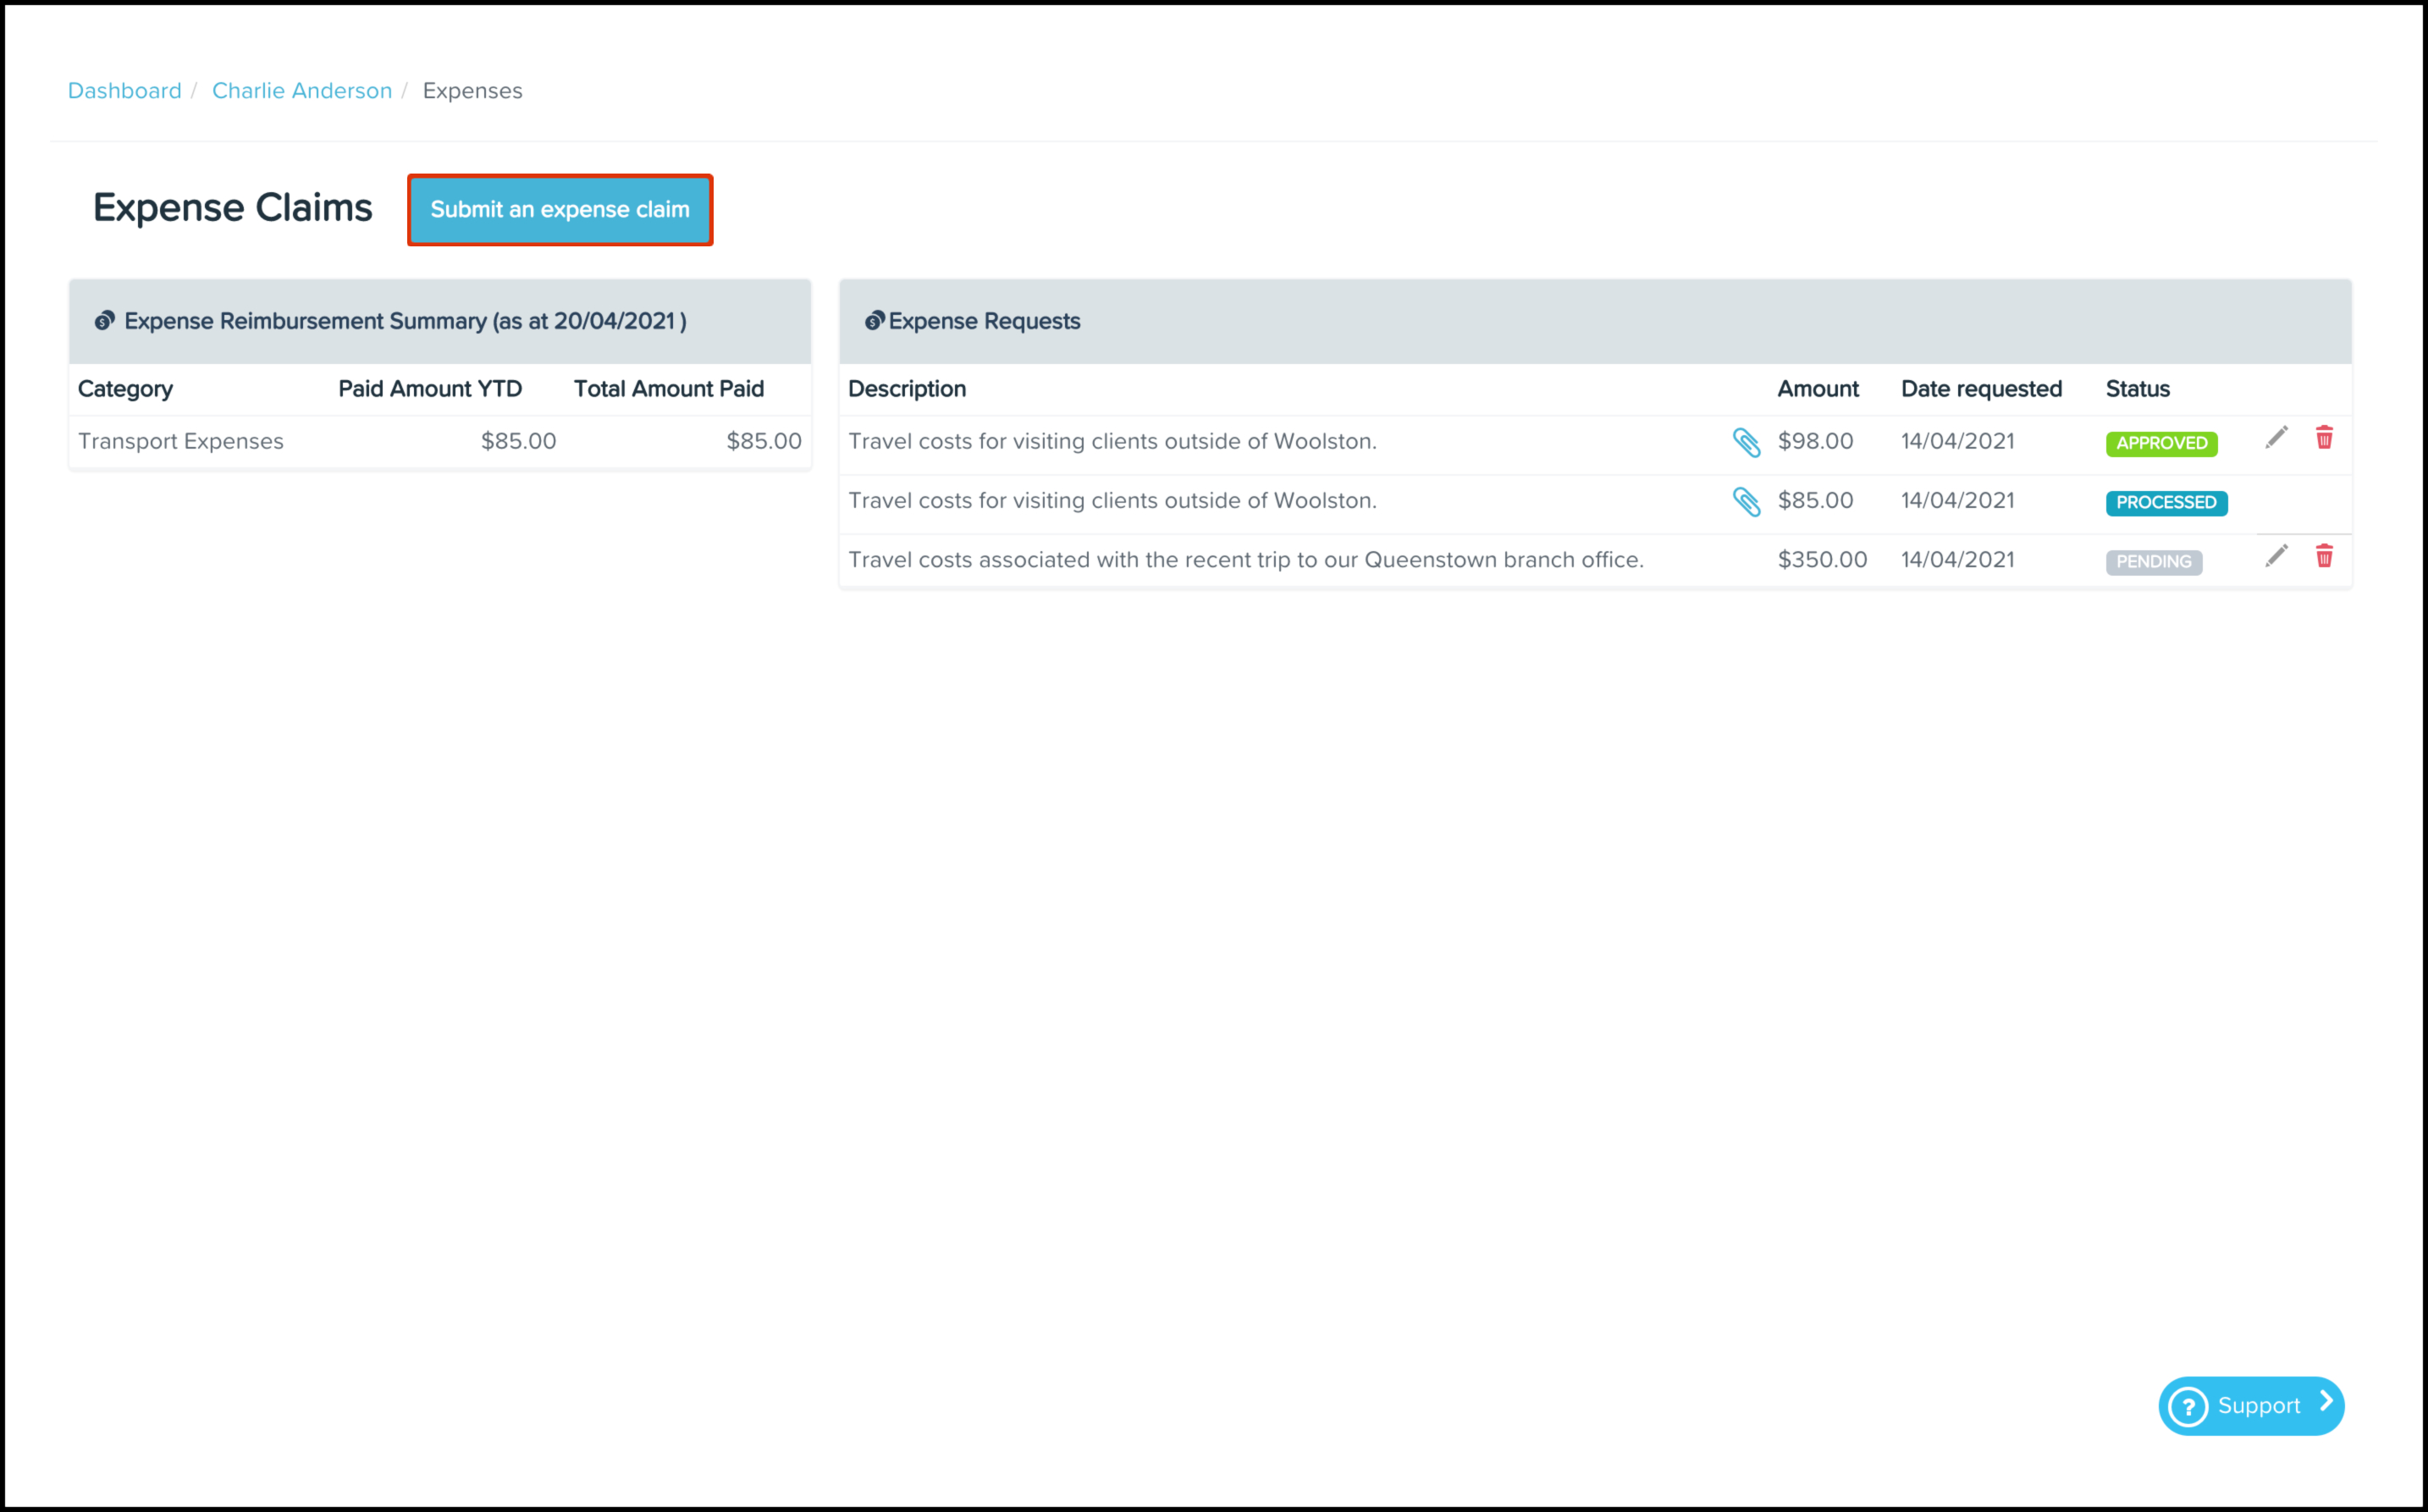Click the Amount column header

coord(1817,389)
